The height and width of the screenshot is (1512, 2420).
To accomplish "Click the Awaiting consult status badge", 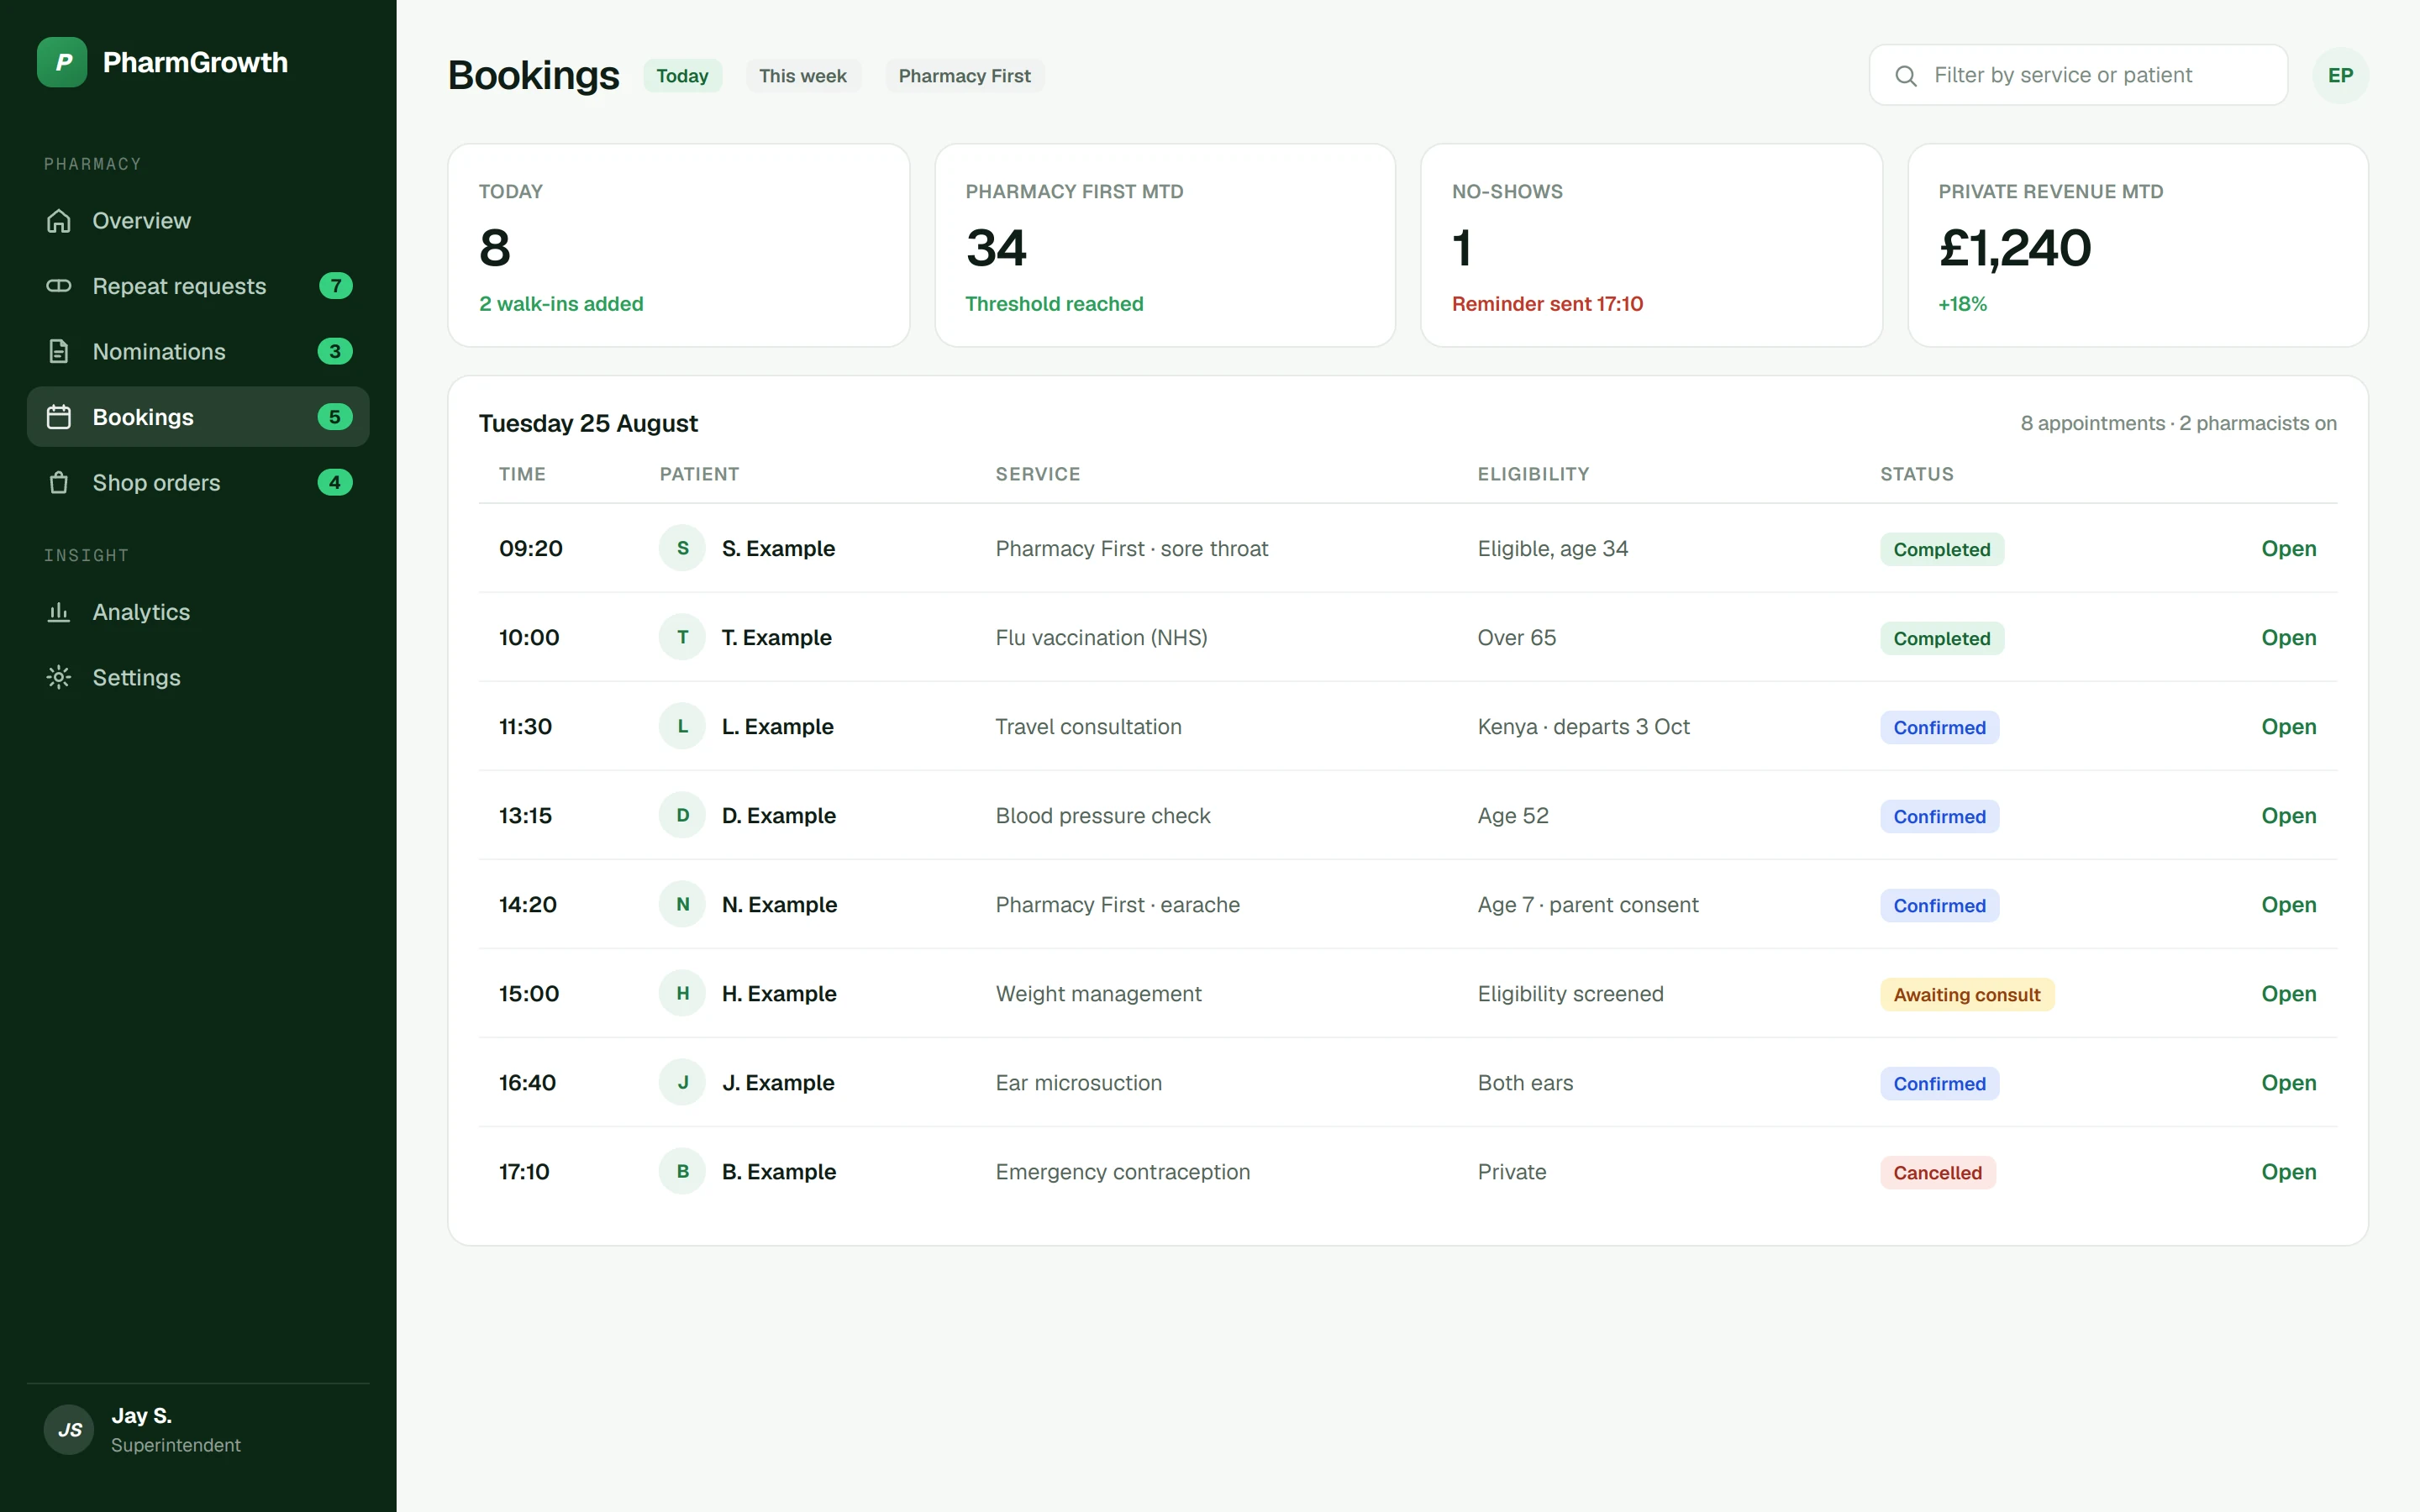I will tap(1967, 994).
